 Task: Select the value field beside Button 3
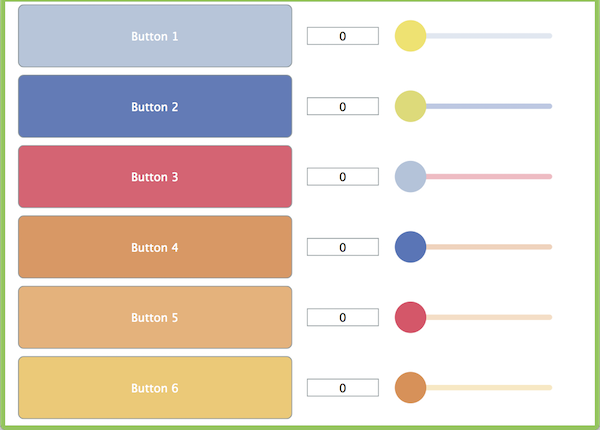pyautogui.click(x=342, y=177)
